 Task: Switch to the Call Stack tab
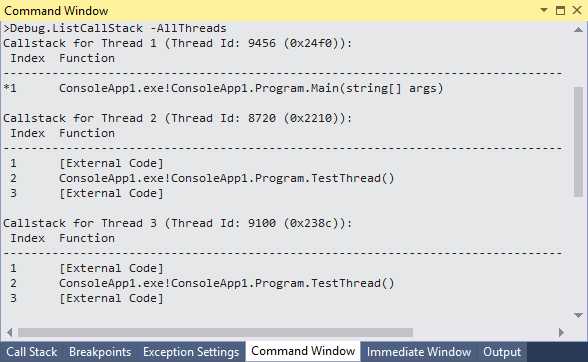(32, 352)
